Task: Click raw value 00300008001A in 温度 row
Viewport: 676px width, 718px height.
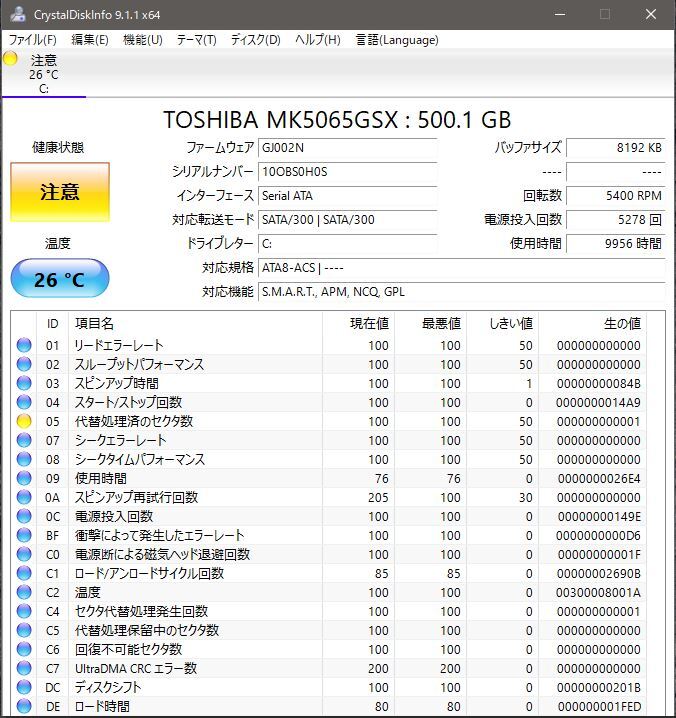Action: pyautogui.click(x=598, y=593)
